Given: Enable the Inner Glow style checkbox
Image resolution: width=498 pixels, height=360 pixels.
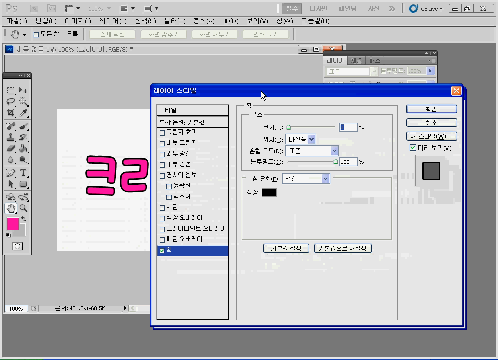Looking at the screenshot, I should pyautogui.click(x=162, y=165).
